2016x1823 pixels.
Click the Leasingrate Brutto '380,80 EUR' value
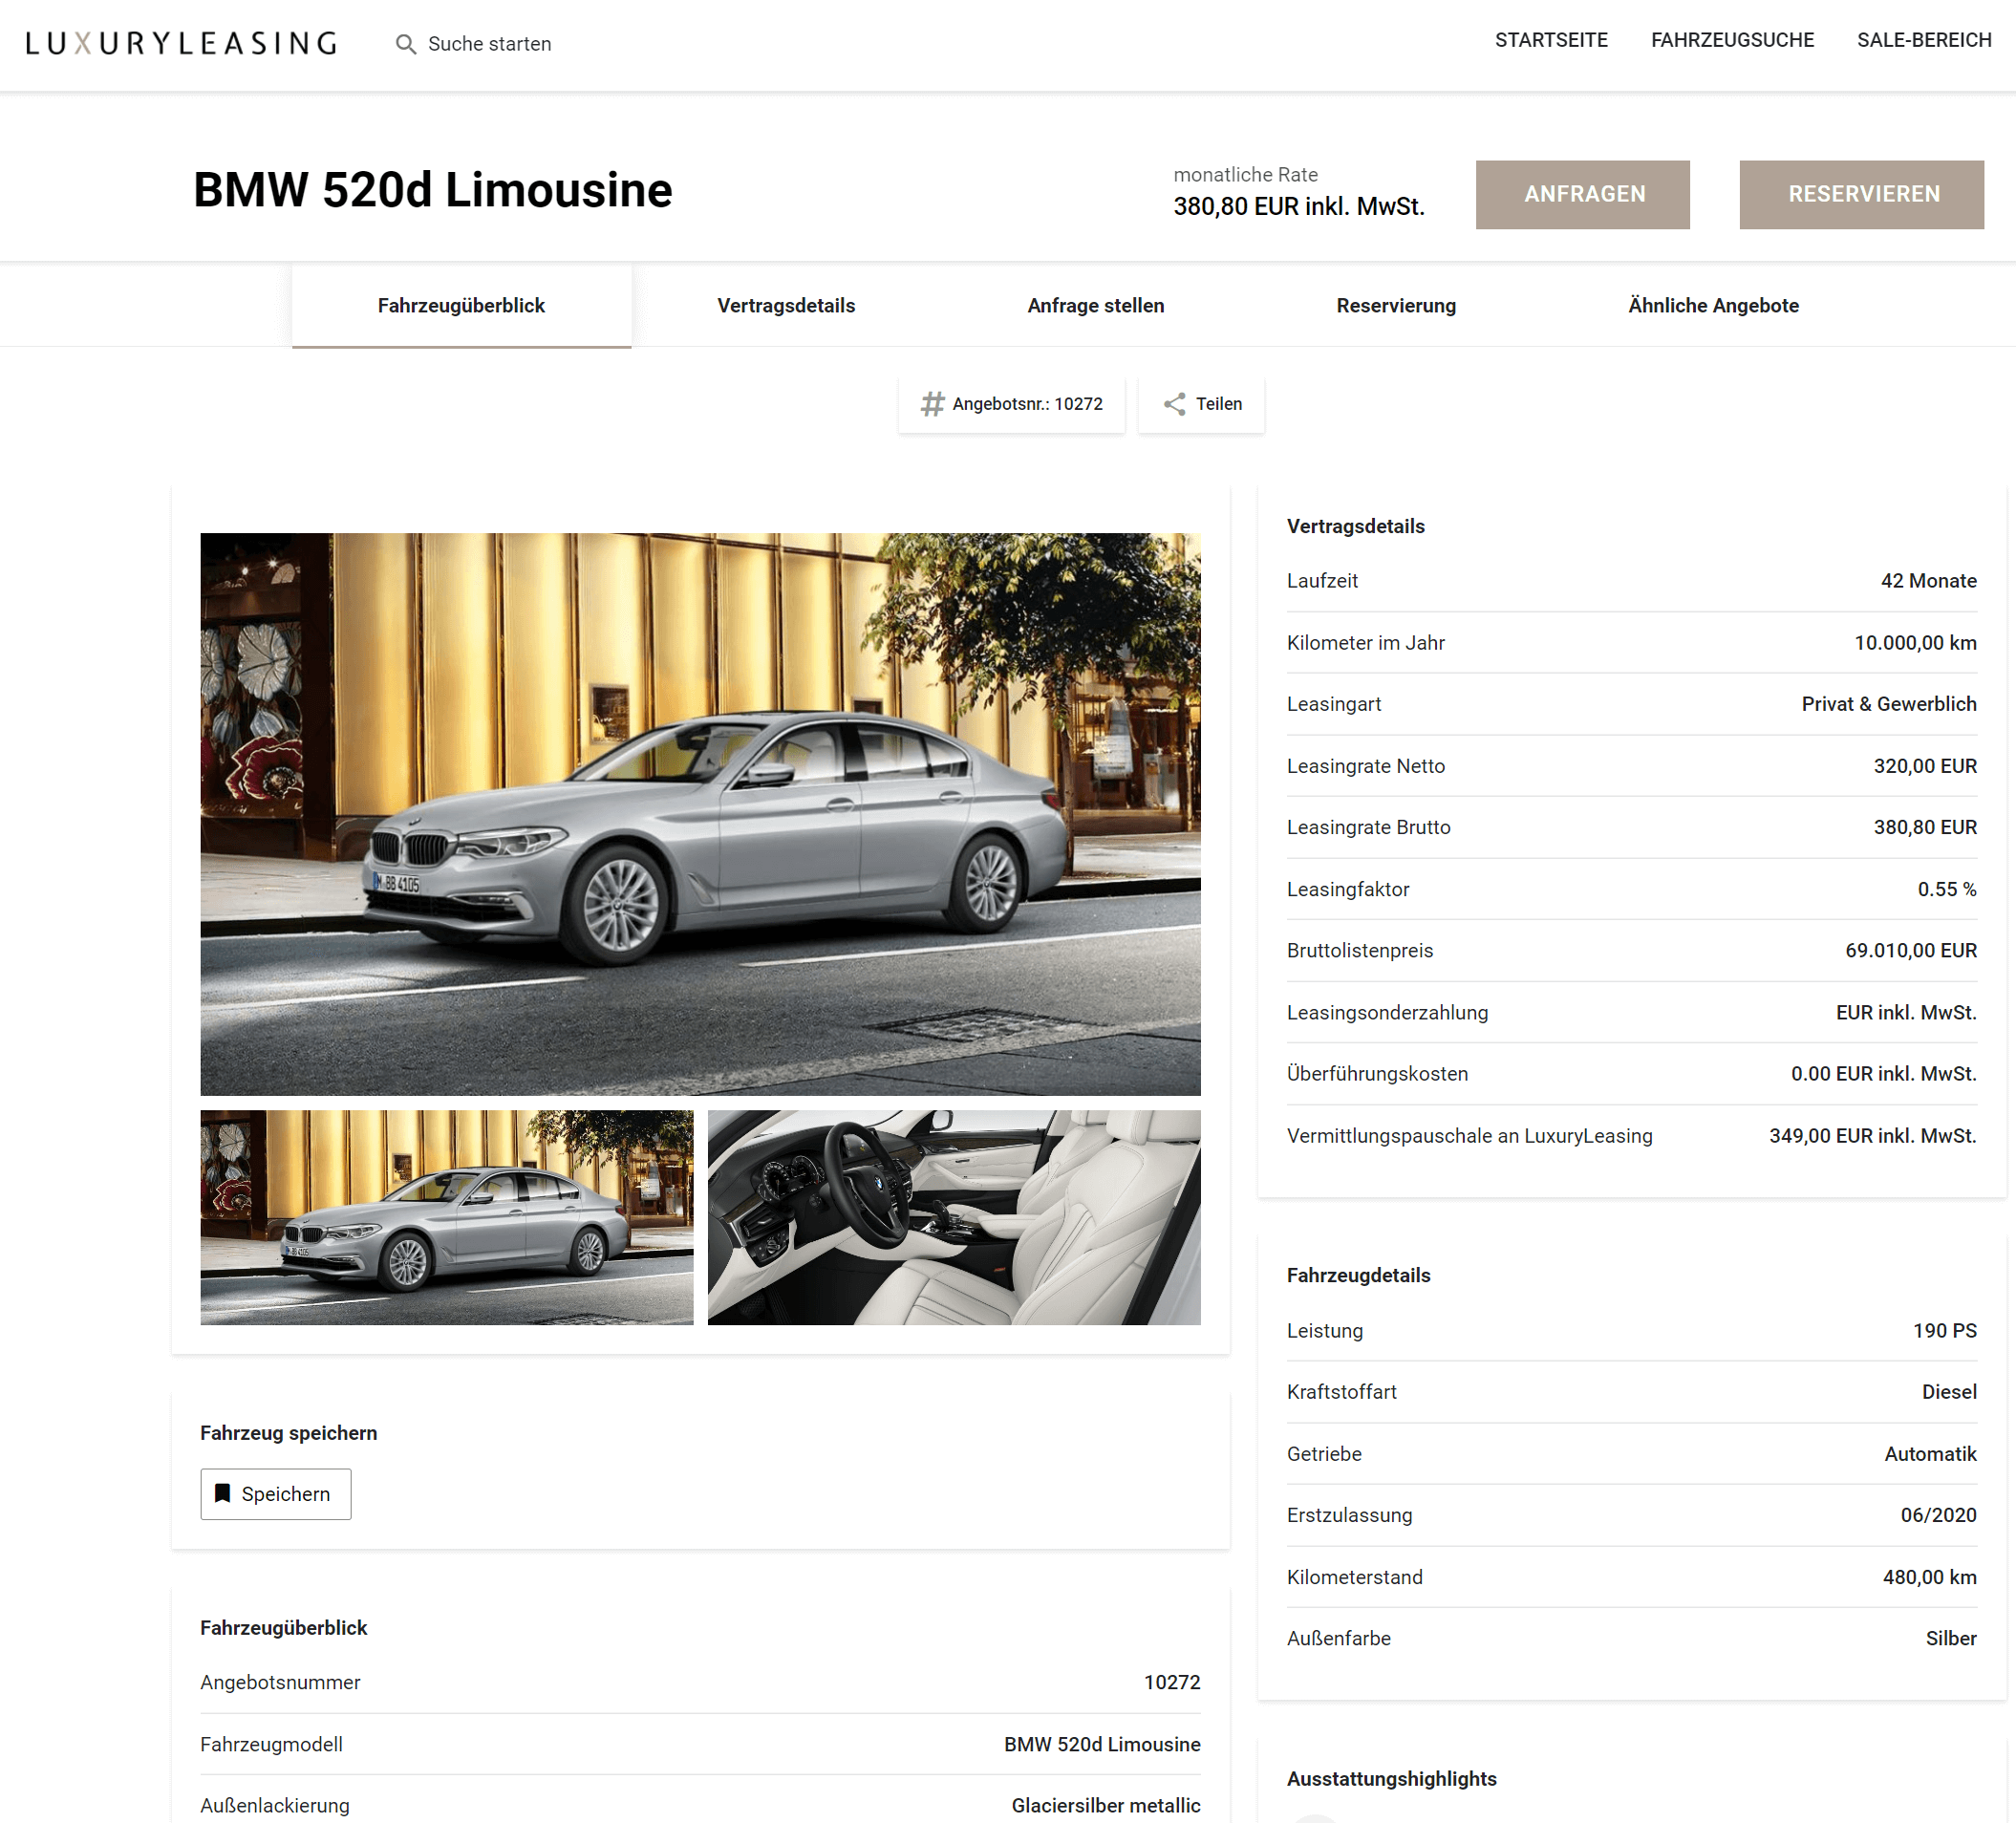pos(1925,827)
